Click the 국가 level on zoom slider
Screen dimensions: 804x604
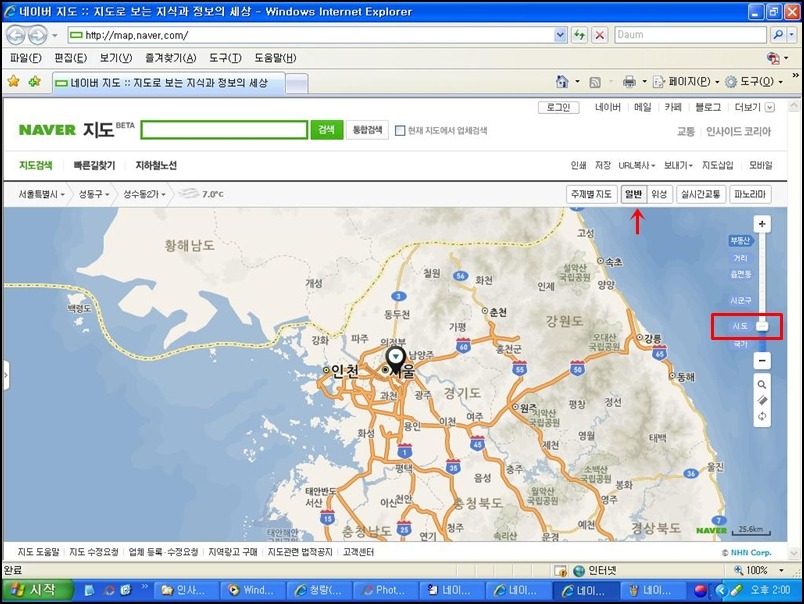(740, 344)
